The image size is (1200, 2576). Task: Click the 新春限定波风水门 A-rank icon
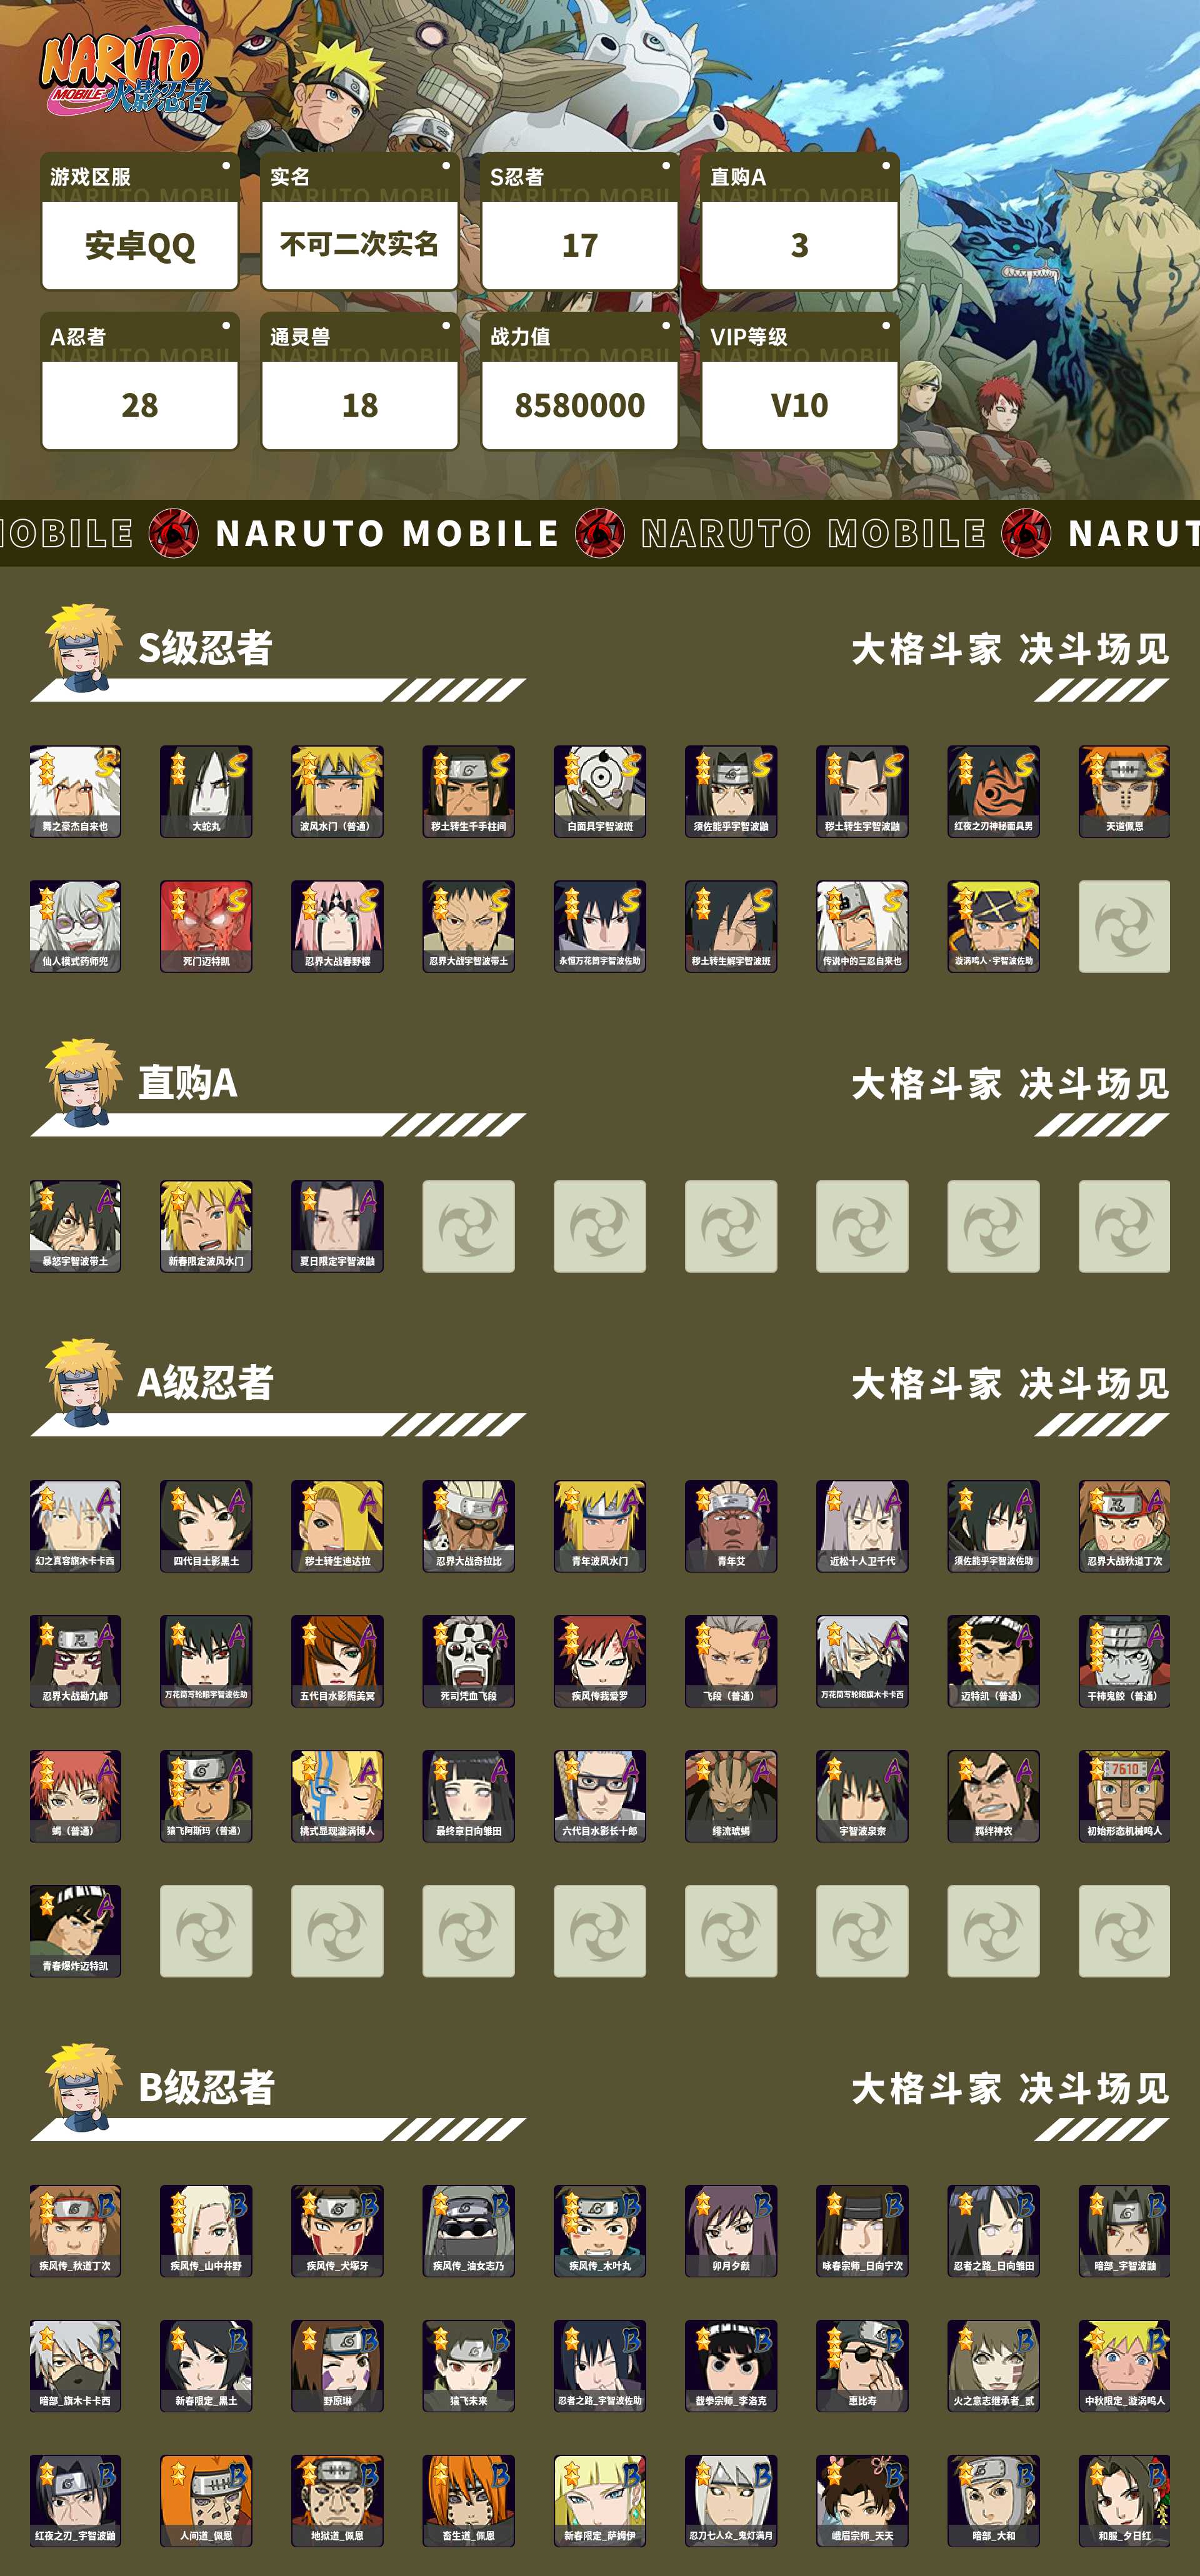pos(206,1226)
